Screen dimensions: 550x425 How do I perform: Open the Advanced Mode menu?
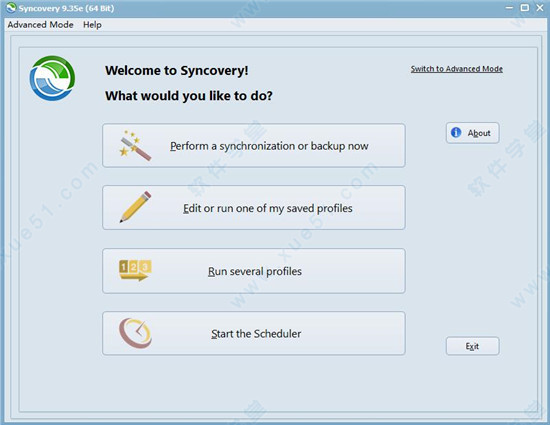click(40, 25)
